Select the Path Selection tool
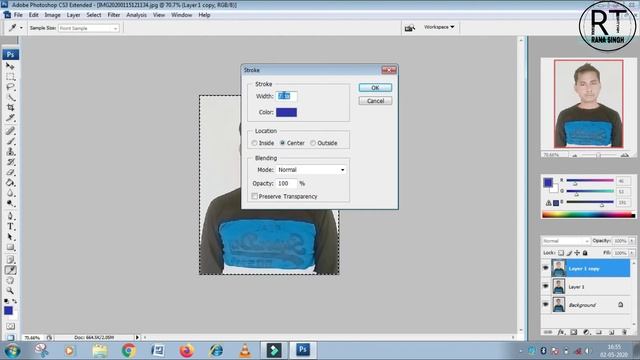The width and height of the screenshot is (640, 360). click(x=10, y=237)
